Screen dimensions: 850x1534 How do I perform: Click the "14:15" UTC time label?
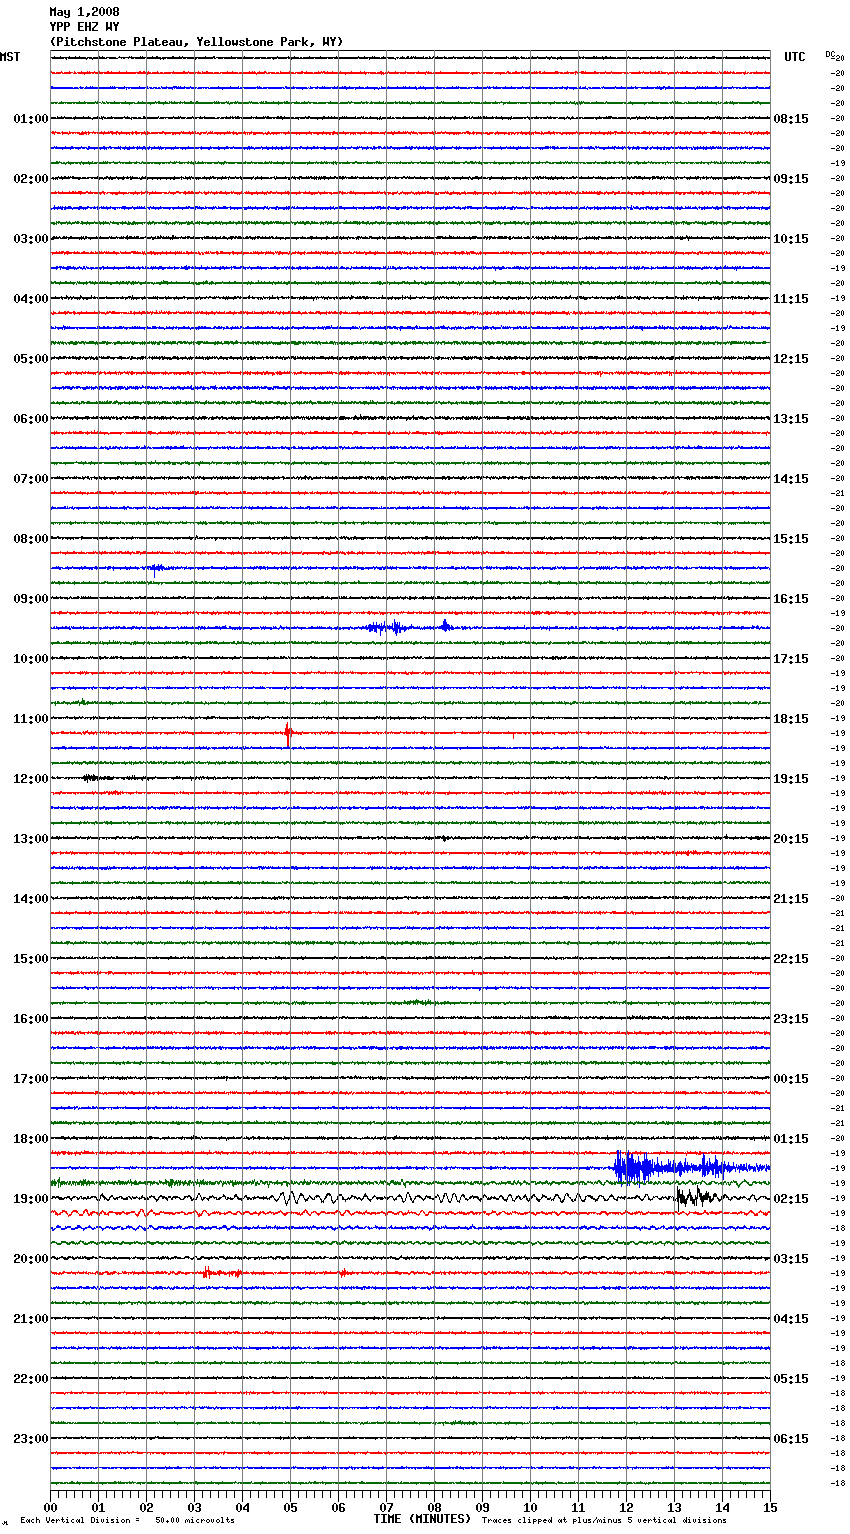(791, 479)
